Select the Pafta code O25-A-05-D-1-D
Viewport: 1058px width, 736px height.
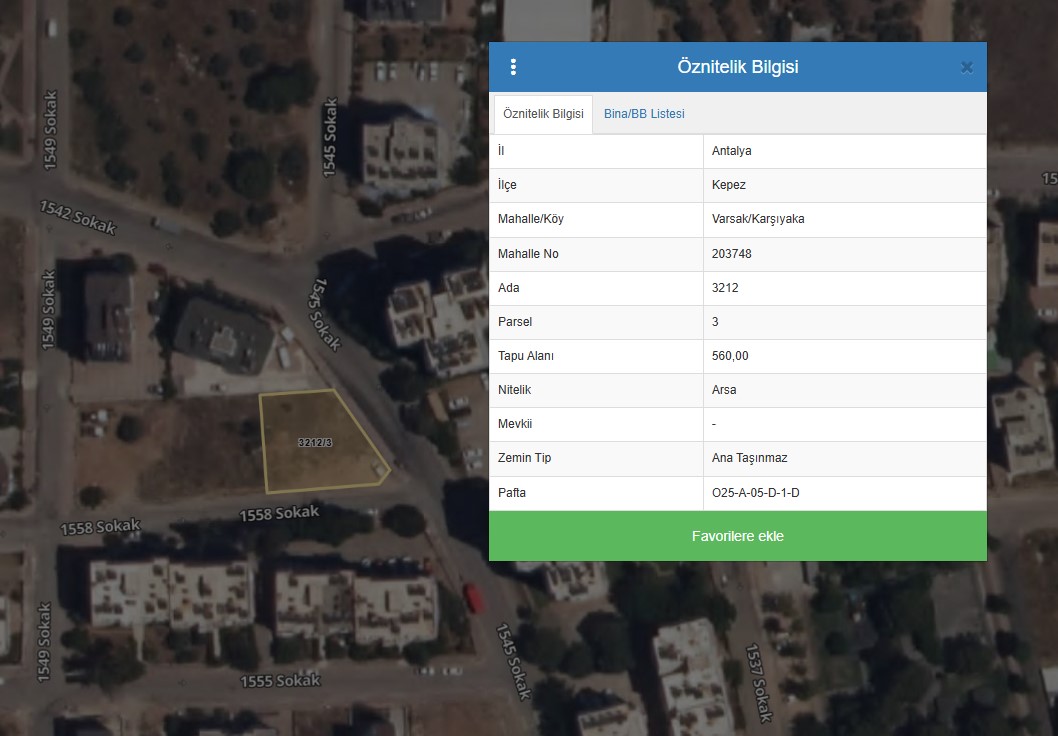coord(756,493)
